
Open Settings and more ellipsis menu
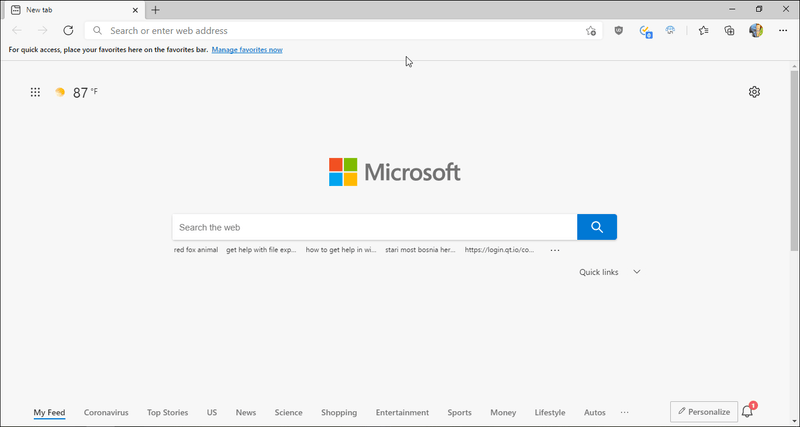tap(783, 31)
